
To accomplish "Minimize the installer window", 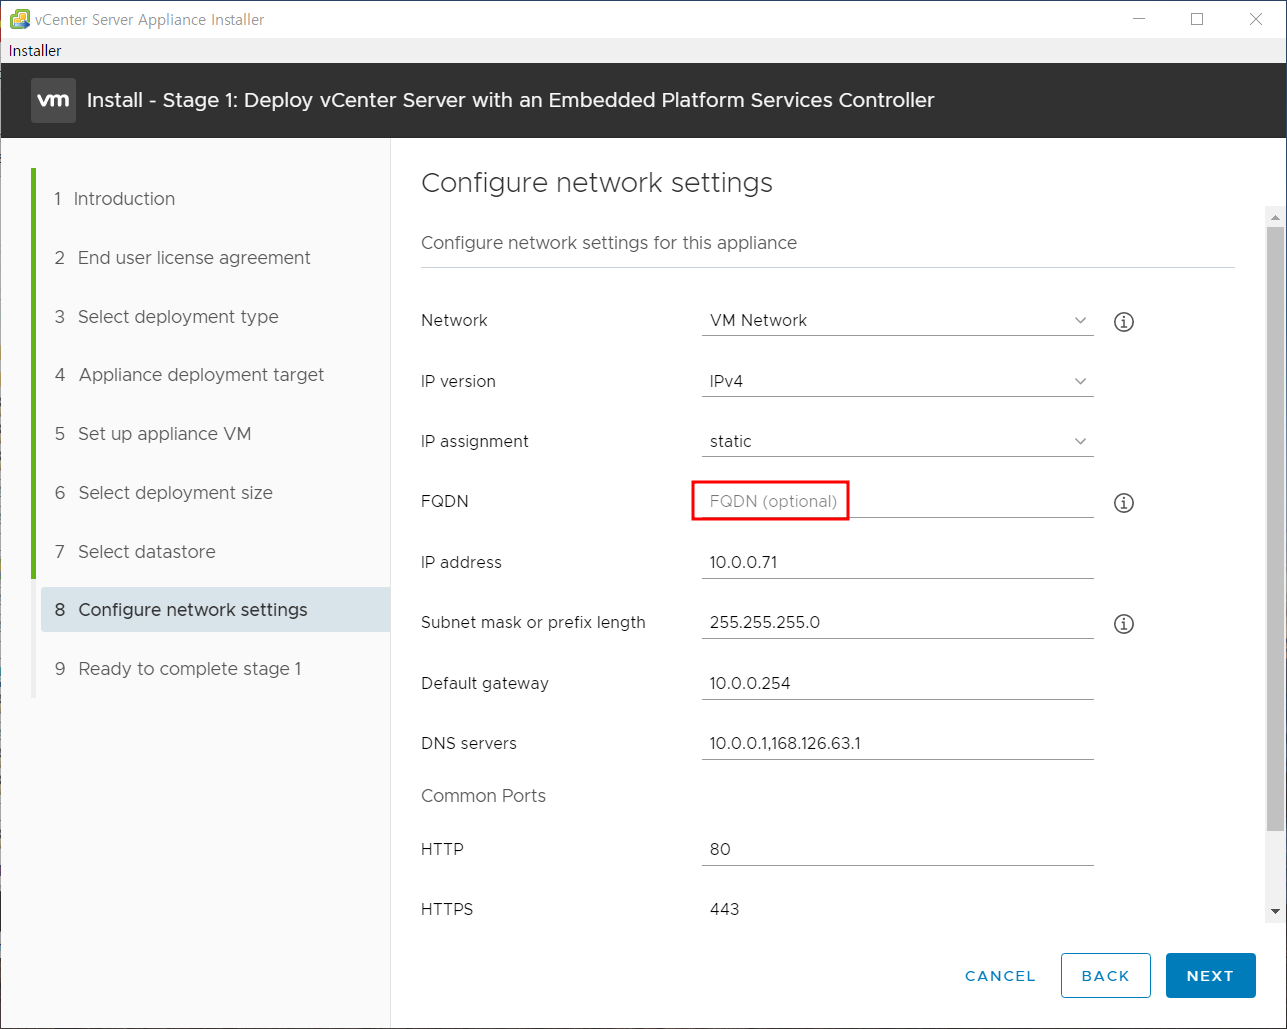I will pyautogui.click(x=1138, y=19).
